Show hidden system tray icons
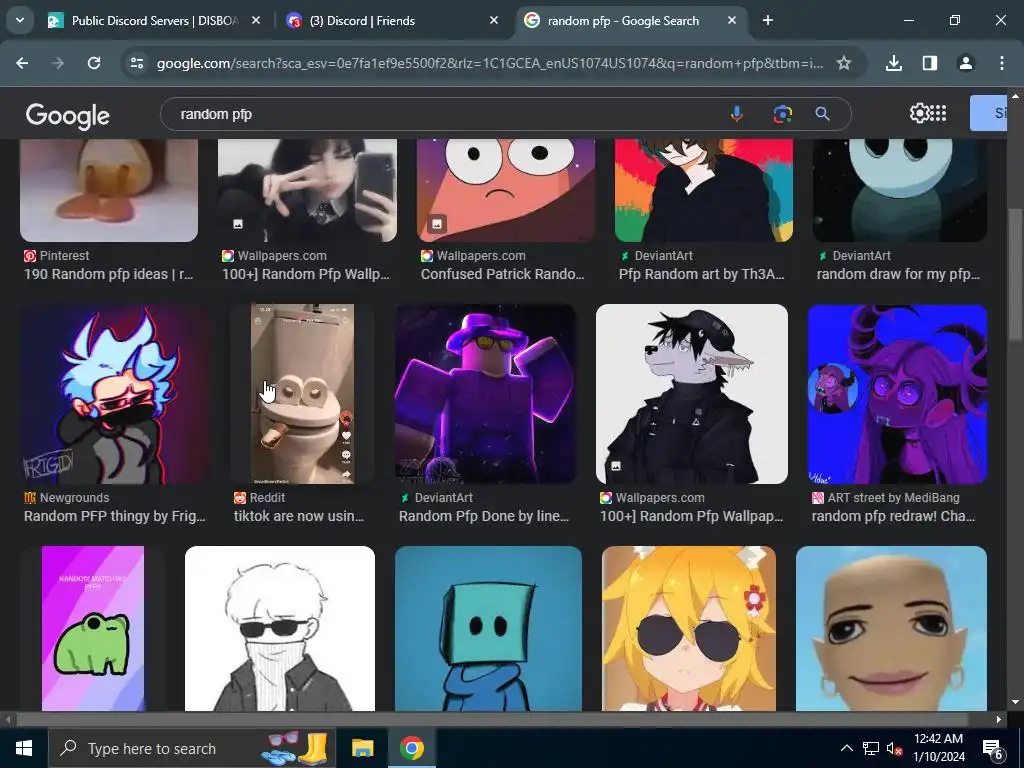 [x=846, y=748]
